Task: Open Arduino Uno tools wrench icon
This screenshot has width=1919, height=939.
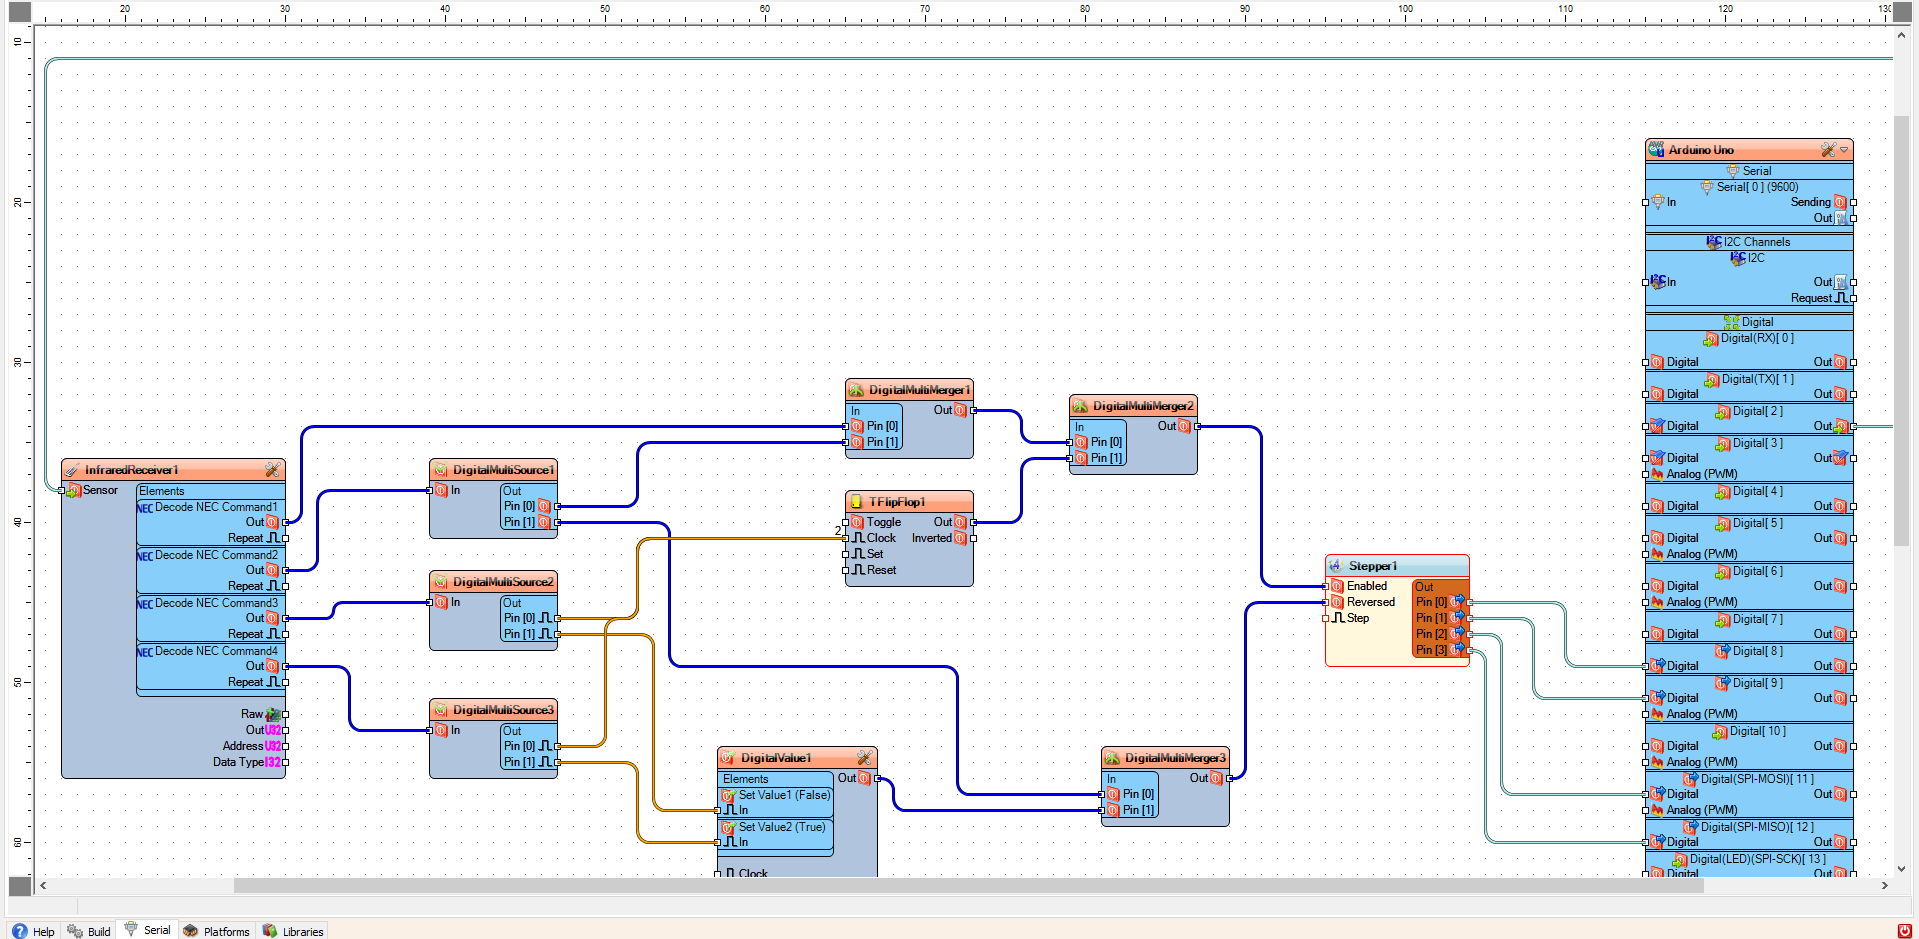Action: click(x=1828, y=150)
